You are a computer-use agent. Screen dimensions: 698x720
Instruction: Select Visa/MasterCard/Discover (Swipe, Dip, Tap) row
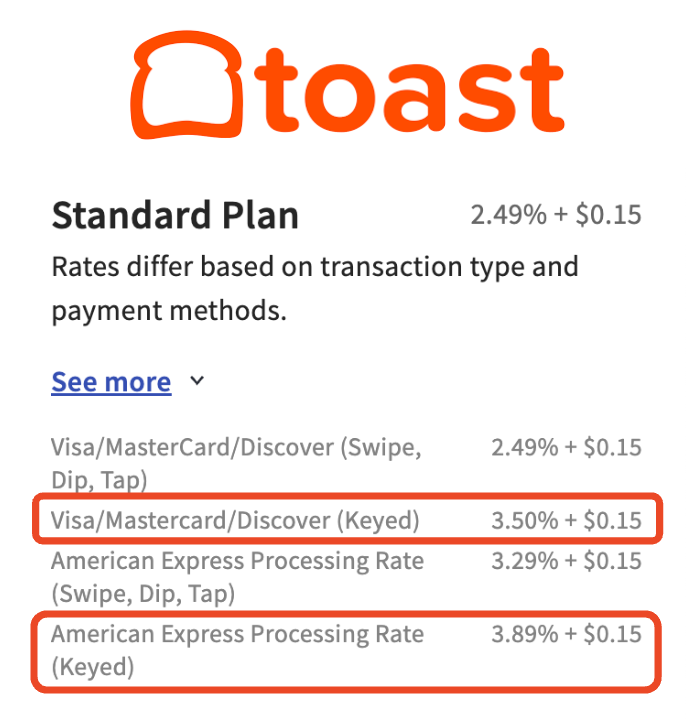[346, 463]
